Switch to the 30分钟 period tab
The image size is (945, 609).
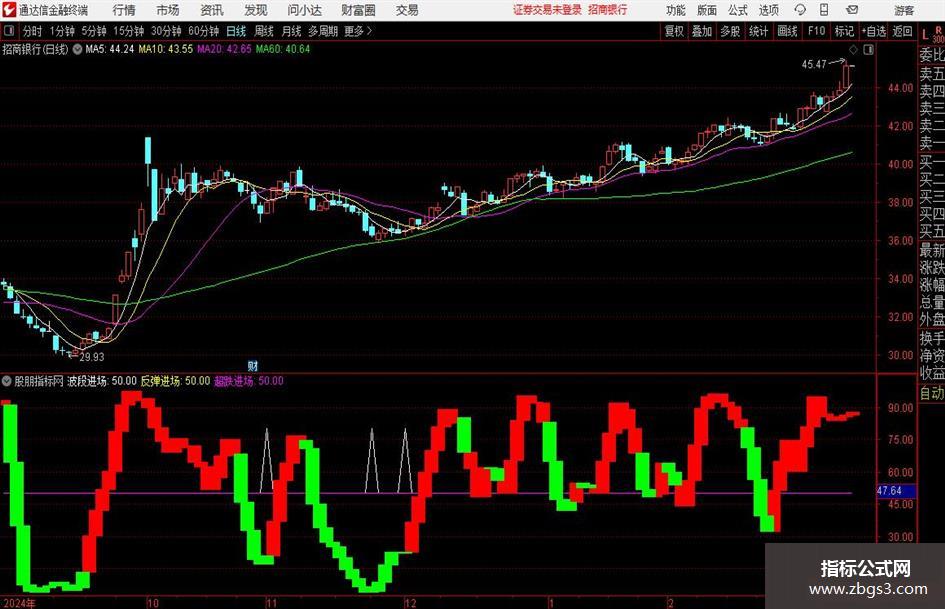coord(166,31)
